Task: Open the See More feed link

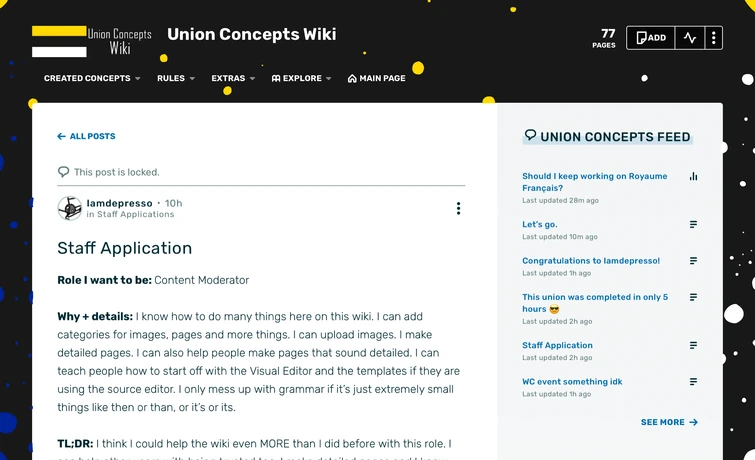Action: click(x=669, y=422)
